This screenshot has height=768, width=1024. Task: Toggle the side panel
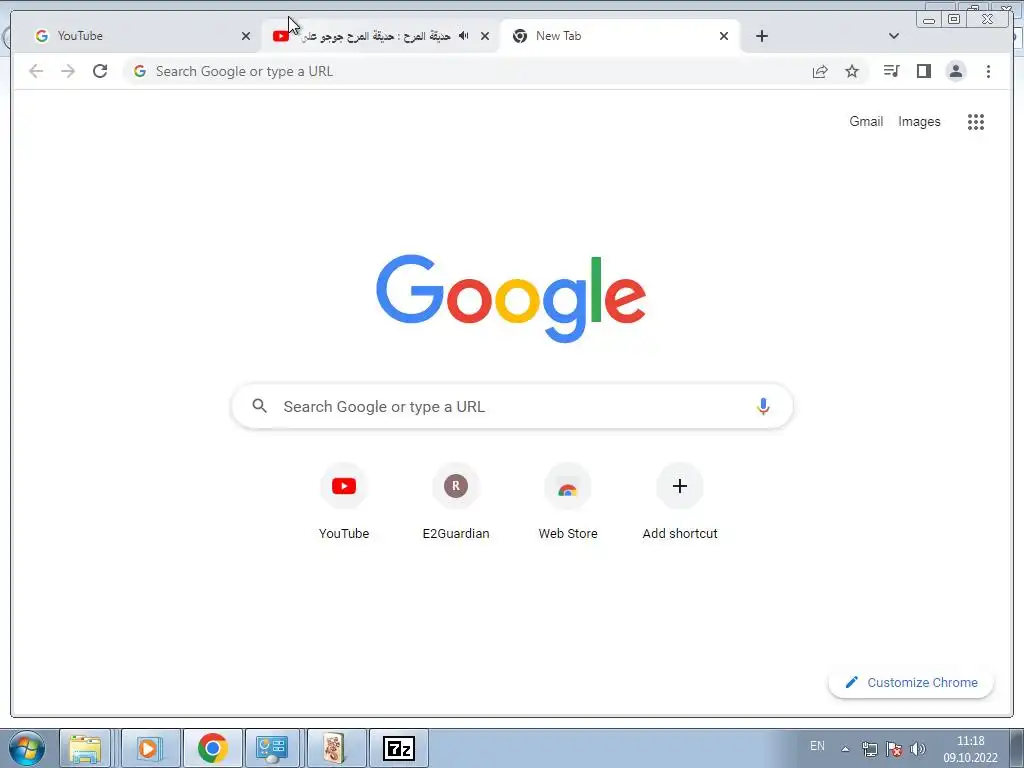(923, 71)
